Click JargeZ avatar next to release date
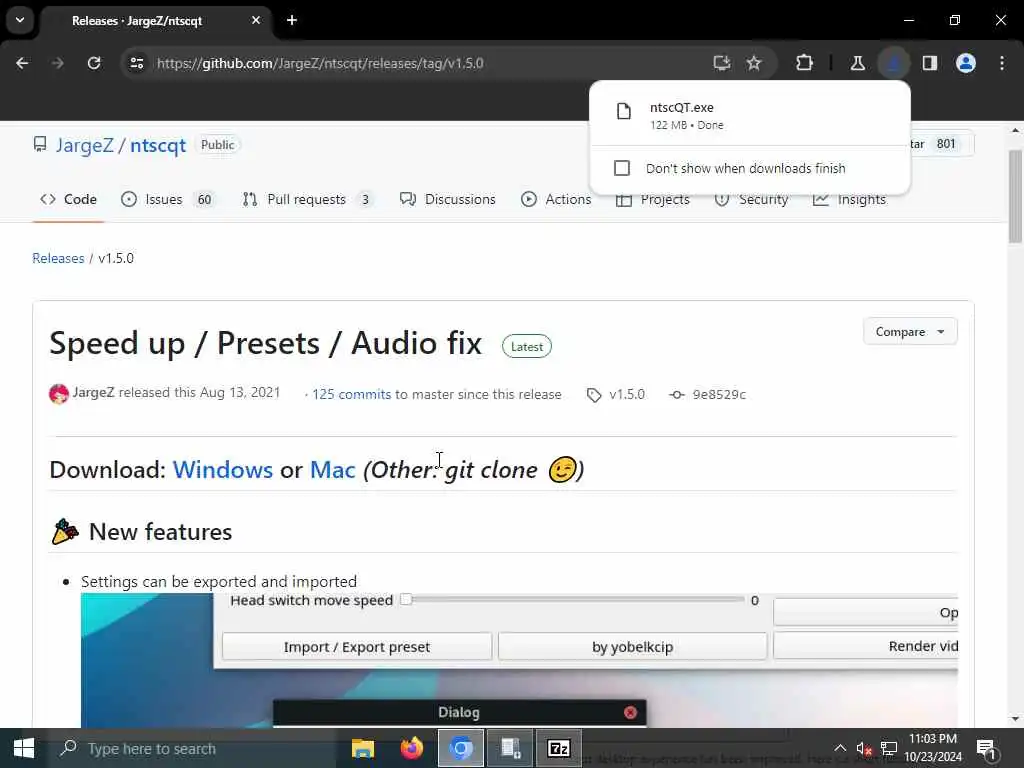The width and height of the screenshot is (1024, 768). pyautogui.click(x=59, y=394)
